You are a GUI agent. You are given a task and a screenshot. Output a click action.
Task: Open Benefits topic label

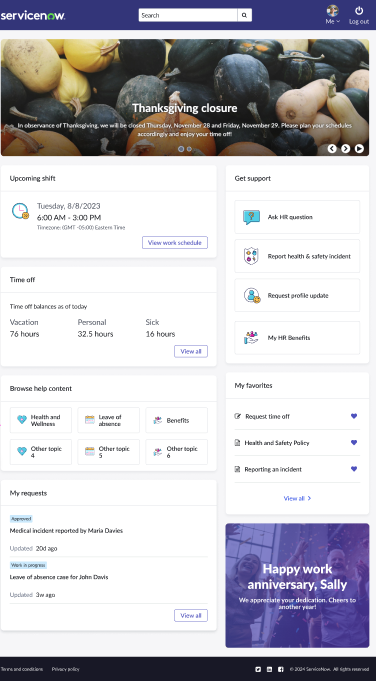[x=178, y=420]
